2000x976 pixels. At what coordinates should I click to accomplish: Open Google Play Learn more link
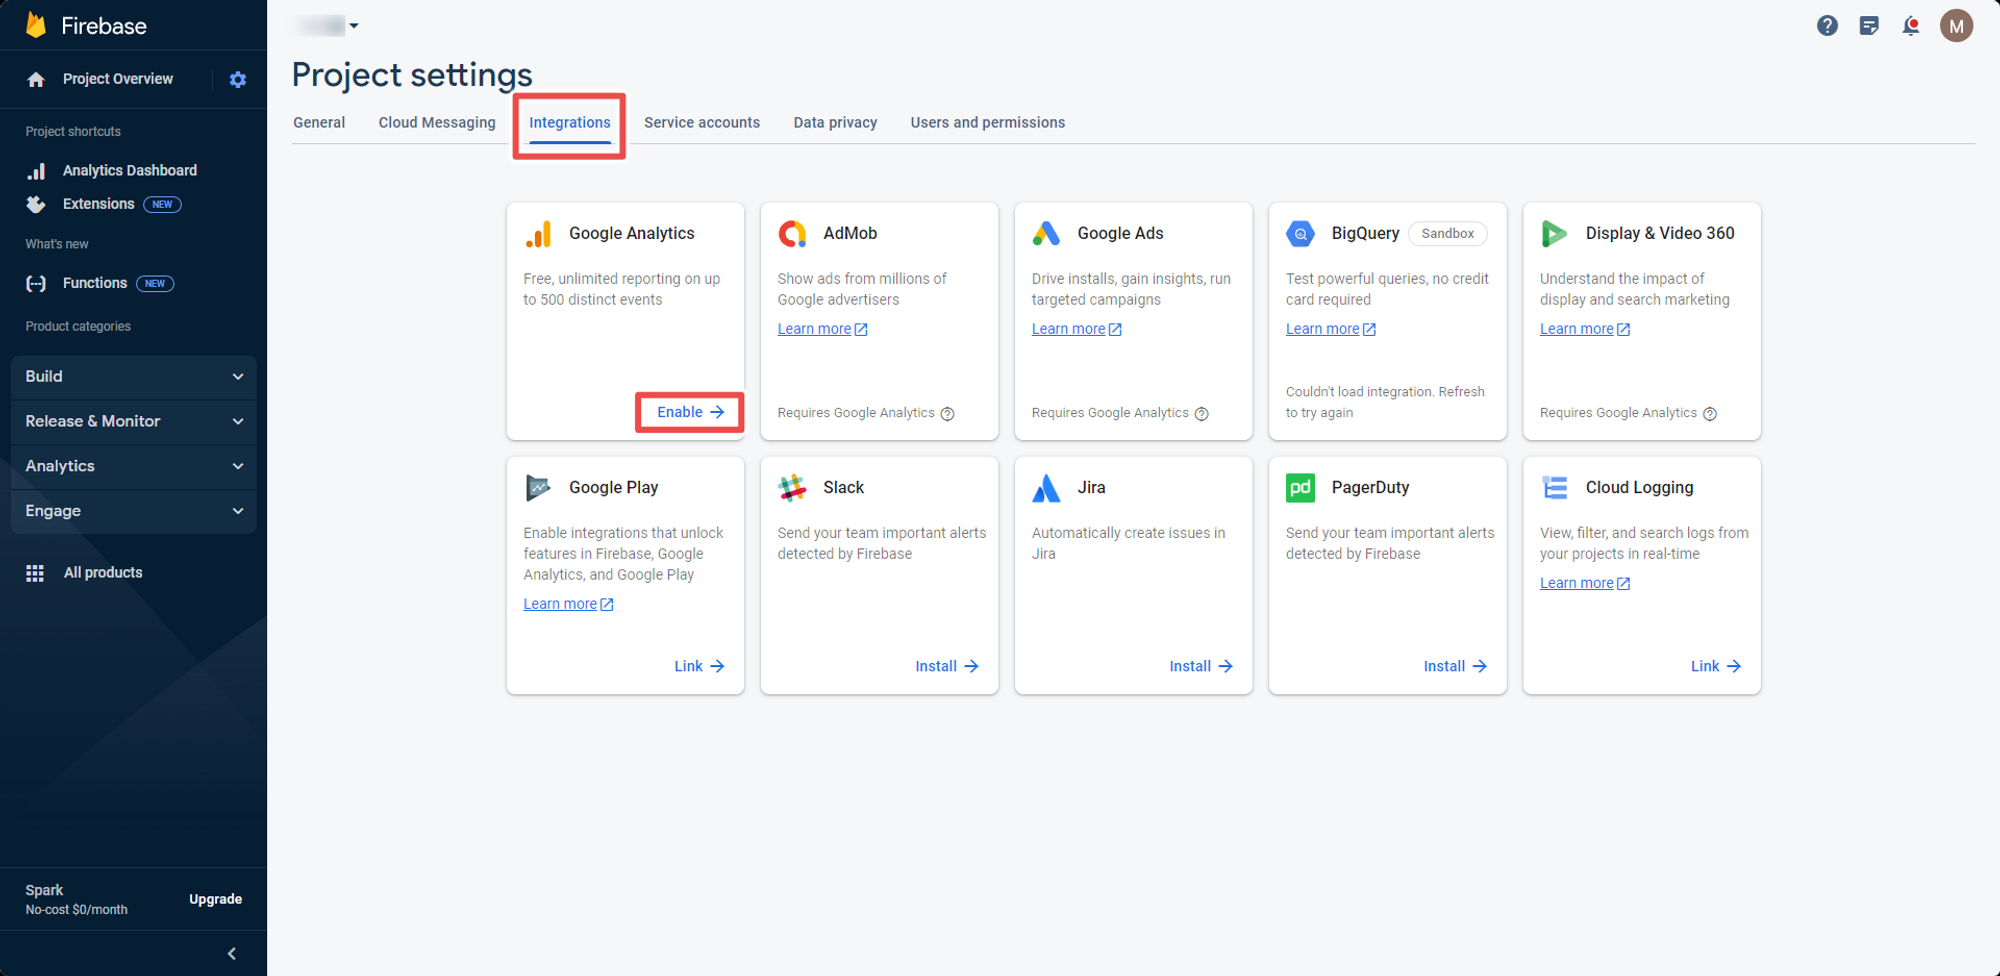[569, 605]
